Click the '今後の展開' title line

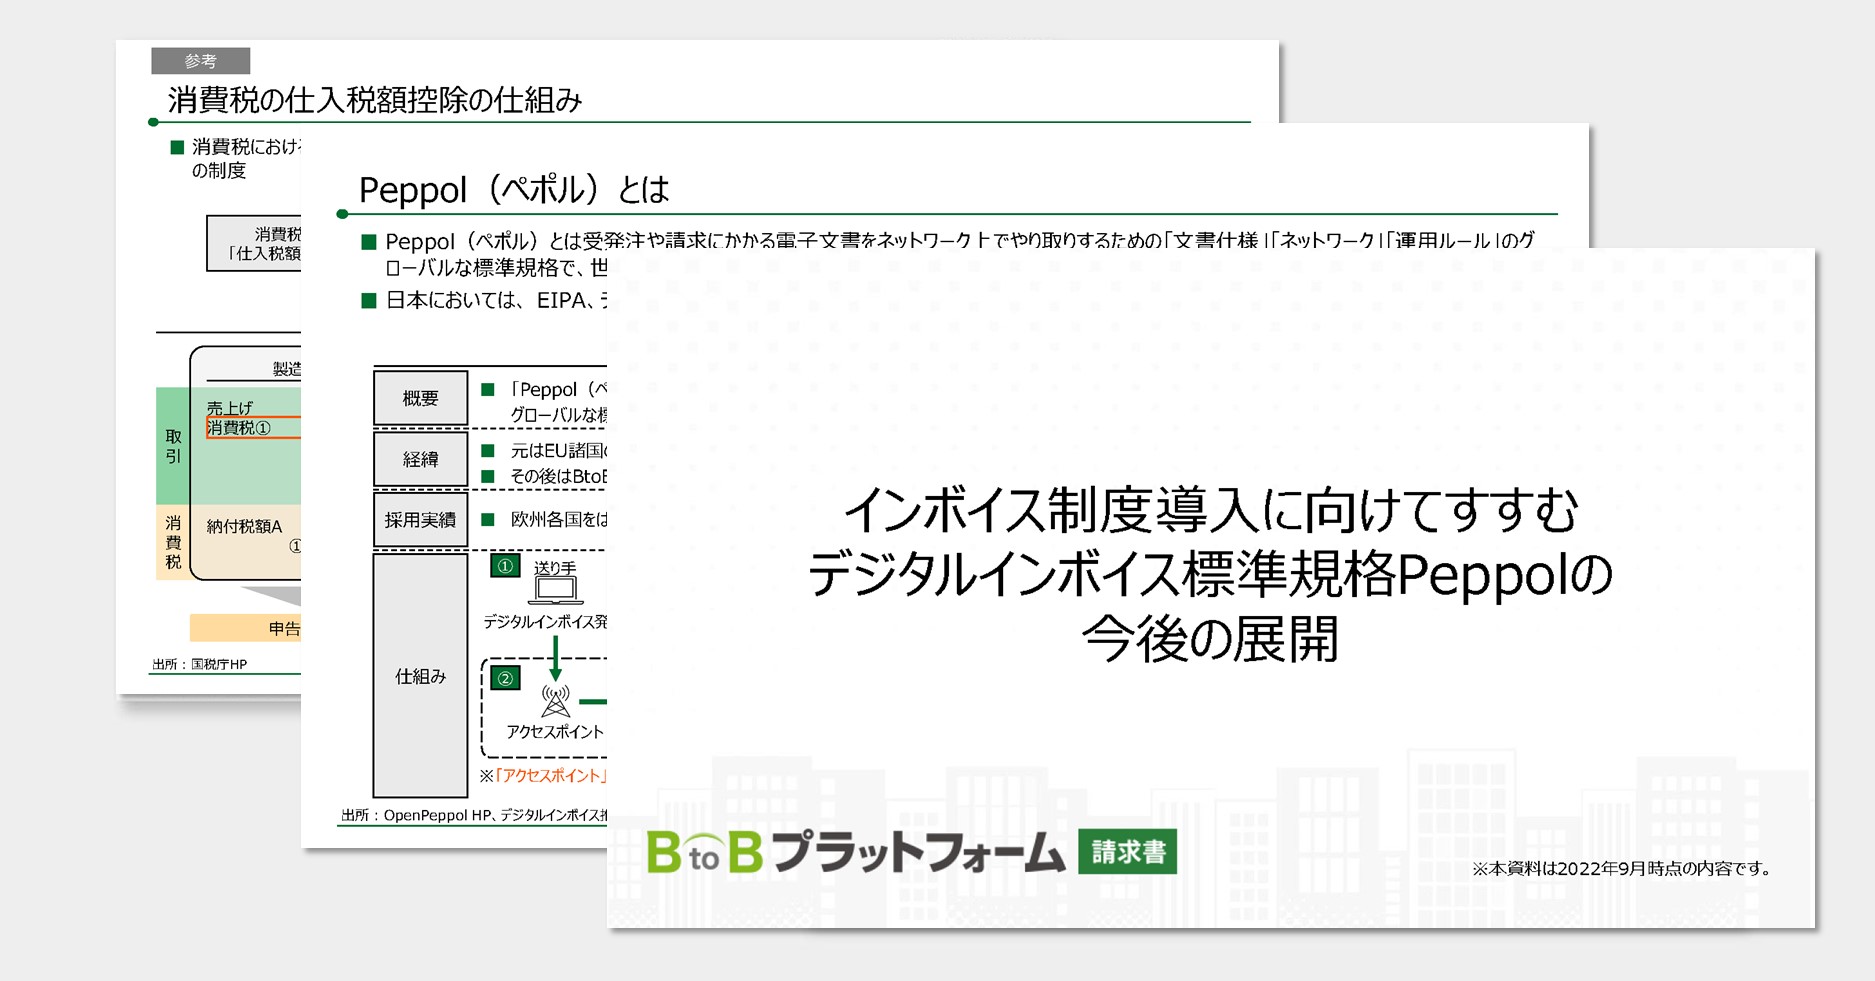coord(1210,640)
